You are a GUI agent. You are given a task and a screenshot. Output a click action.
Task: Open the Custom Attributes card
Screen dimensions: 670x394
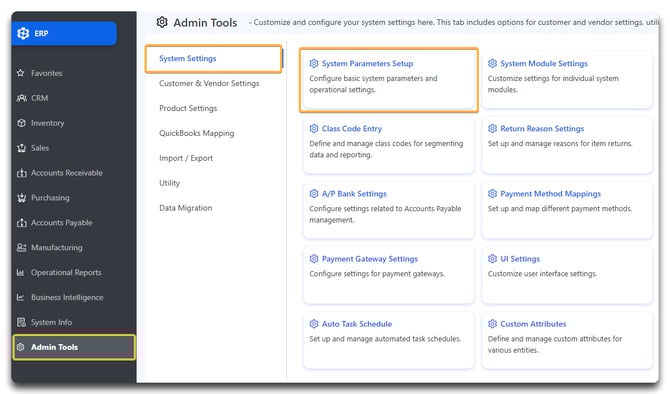tap(567, 340)
